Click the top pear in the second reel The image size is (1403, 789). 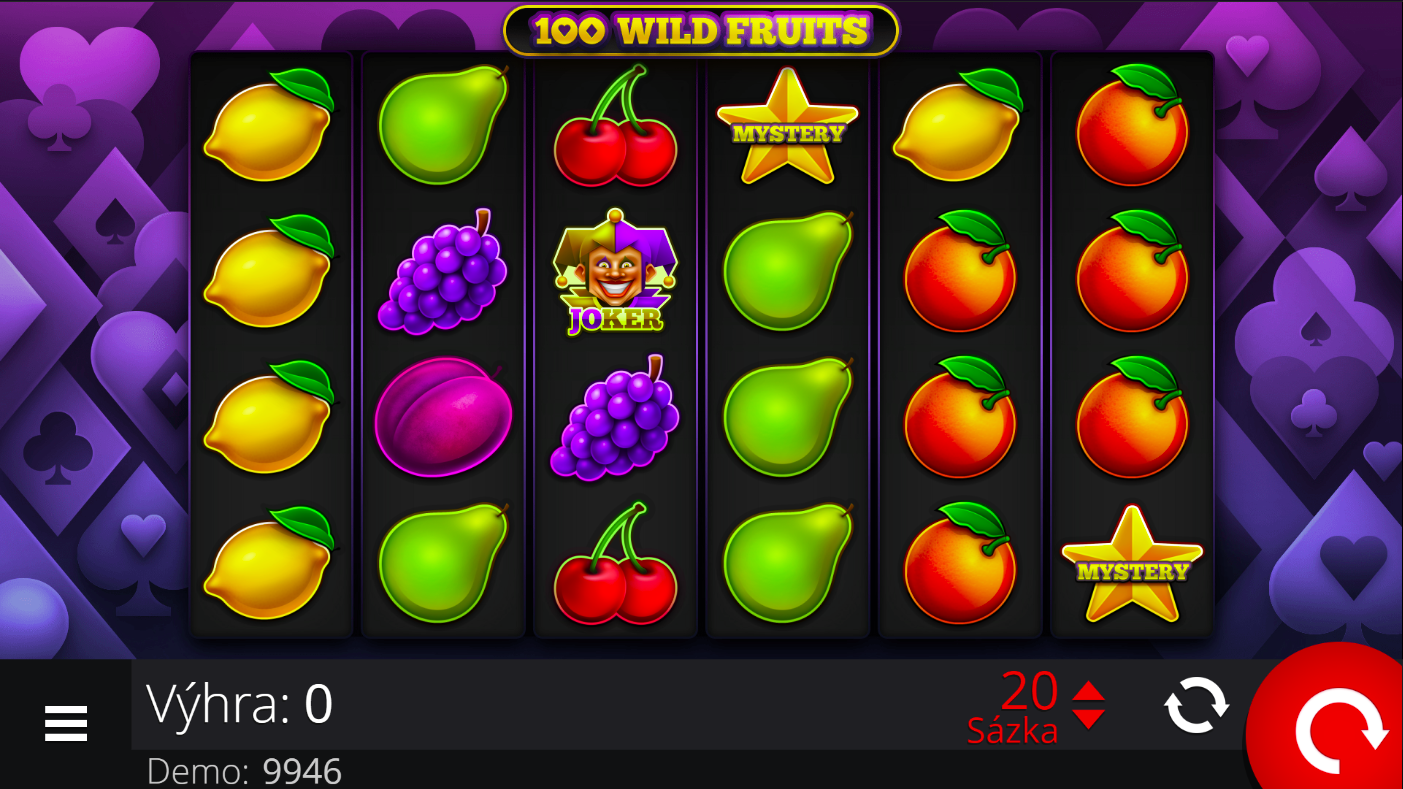pos(443,126)
